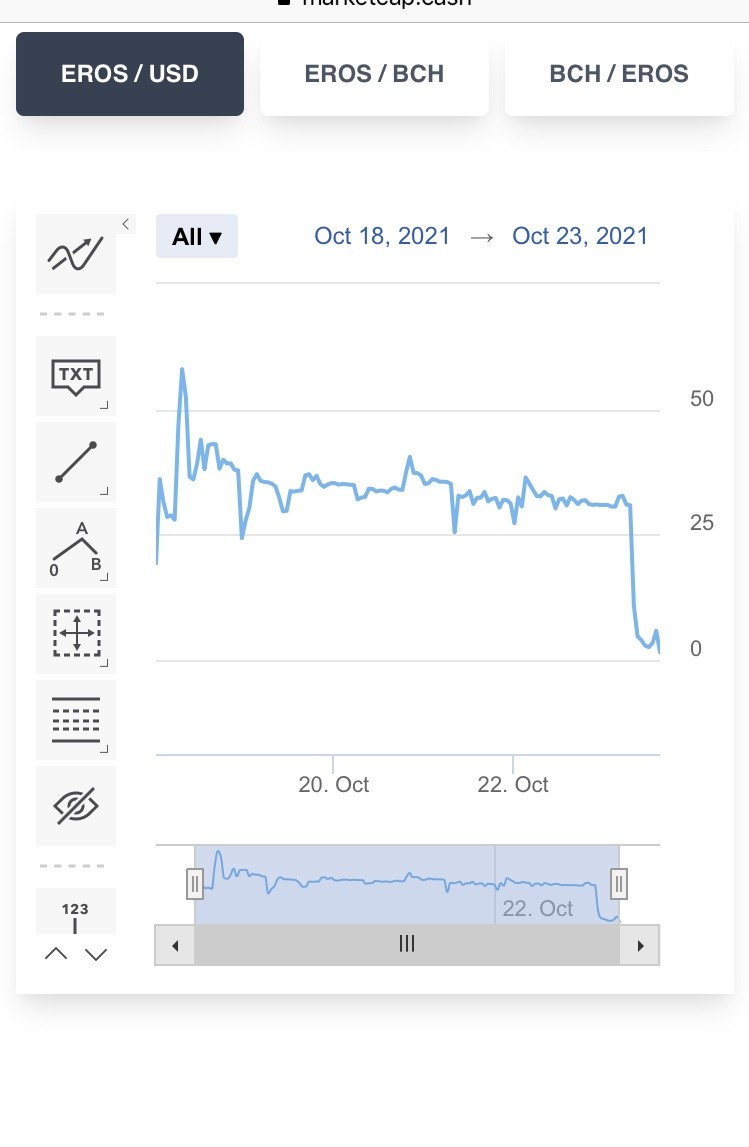The height and width of the screenshot is (1147, 749).
Task: Pick the Fibonacci lines tool
Action: (76, 720)
